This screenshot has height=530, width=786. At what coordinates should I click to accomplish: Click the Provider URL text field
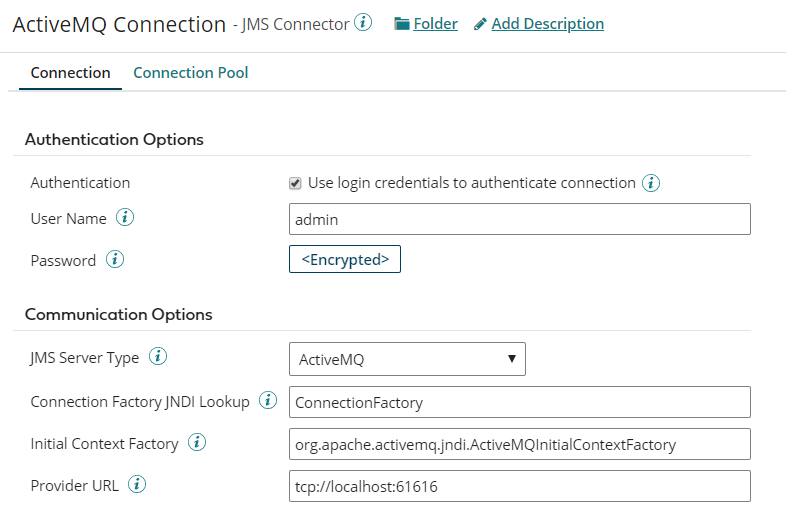[x=519, y=486]
